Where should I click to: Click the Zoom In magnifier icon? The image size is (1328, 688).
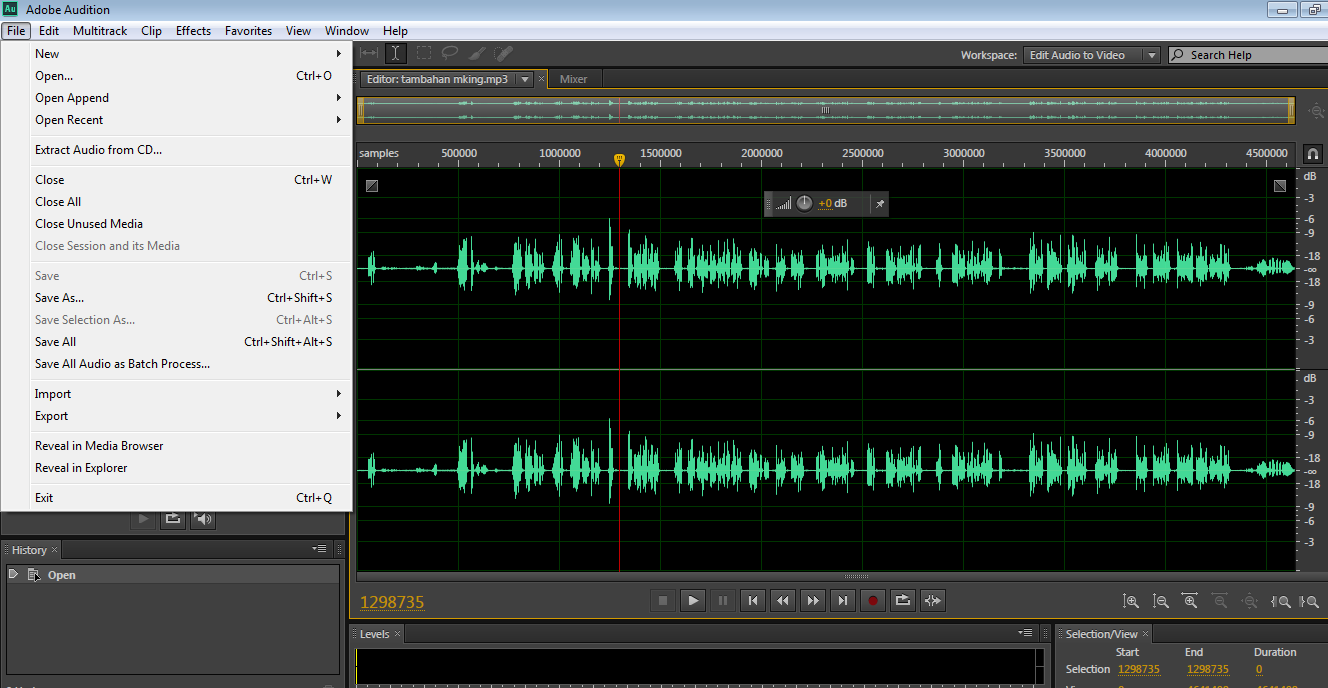click(x=1131, y=601)
